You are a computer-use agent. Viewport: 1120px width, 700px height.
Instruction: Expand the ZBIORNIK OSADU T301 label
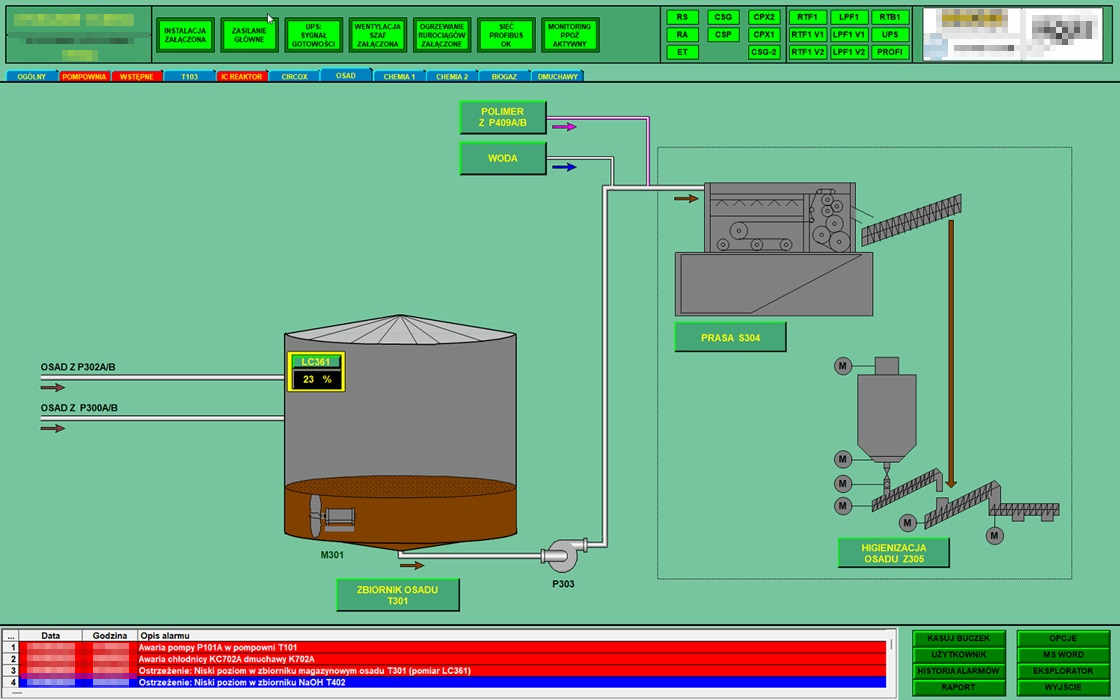point(397,595)
